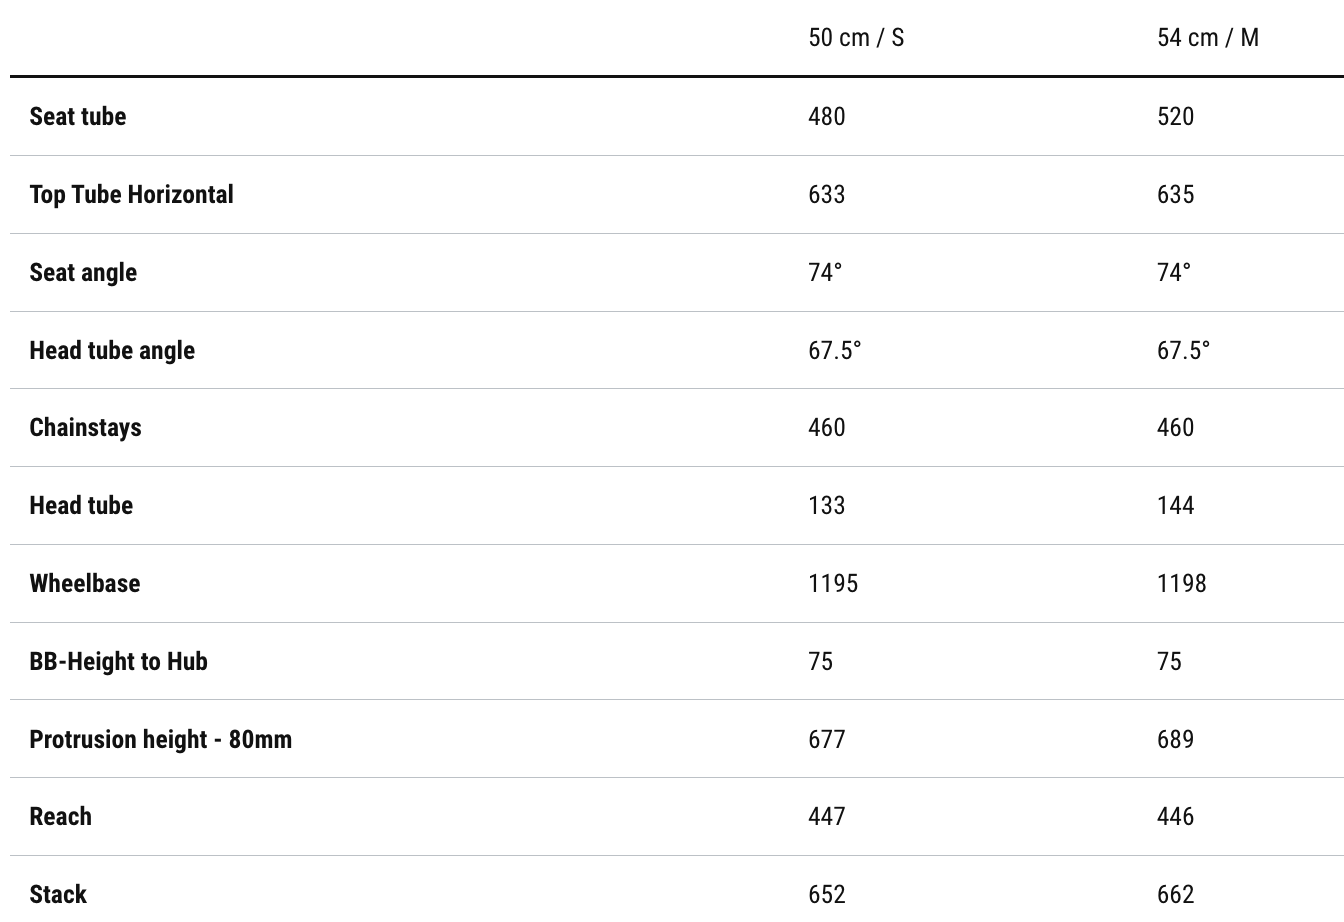1344x922 pixels.
Task: Select the "Seat angle" row label
Action: point(83,272)
